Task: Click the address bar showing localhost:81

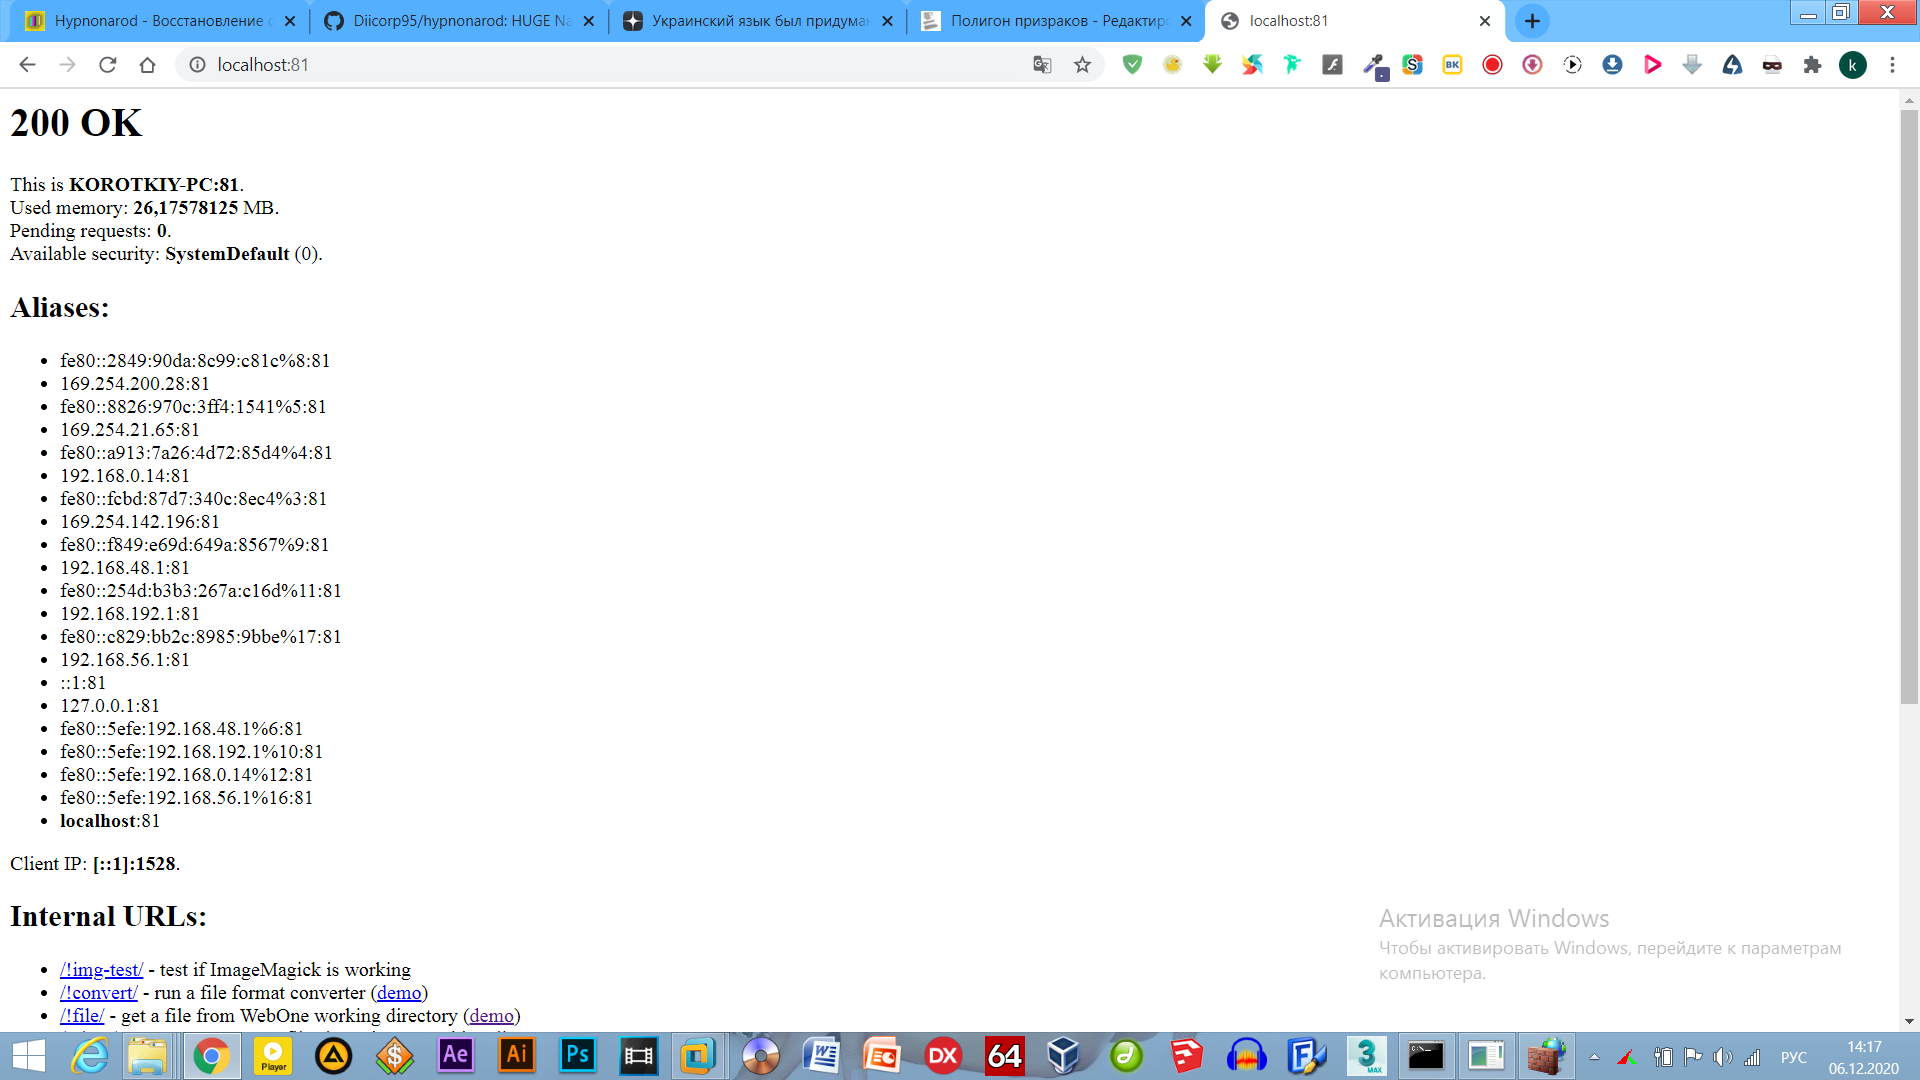Action: tap(600, 65)
